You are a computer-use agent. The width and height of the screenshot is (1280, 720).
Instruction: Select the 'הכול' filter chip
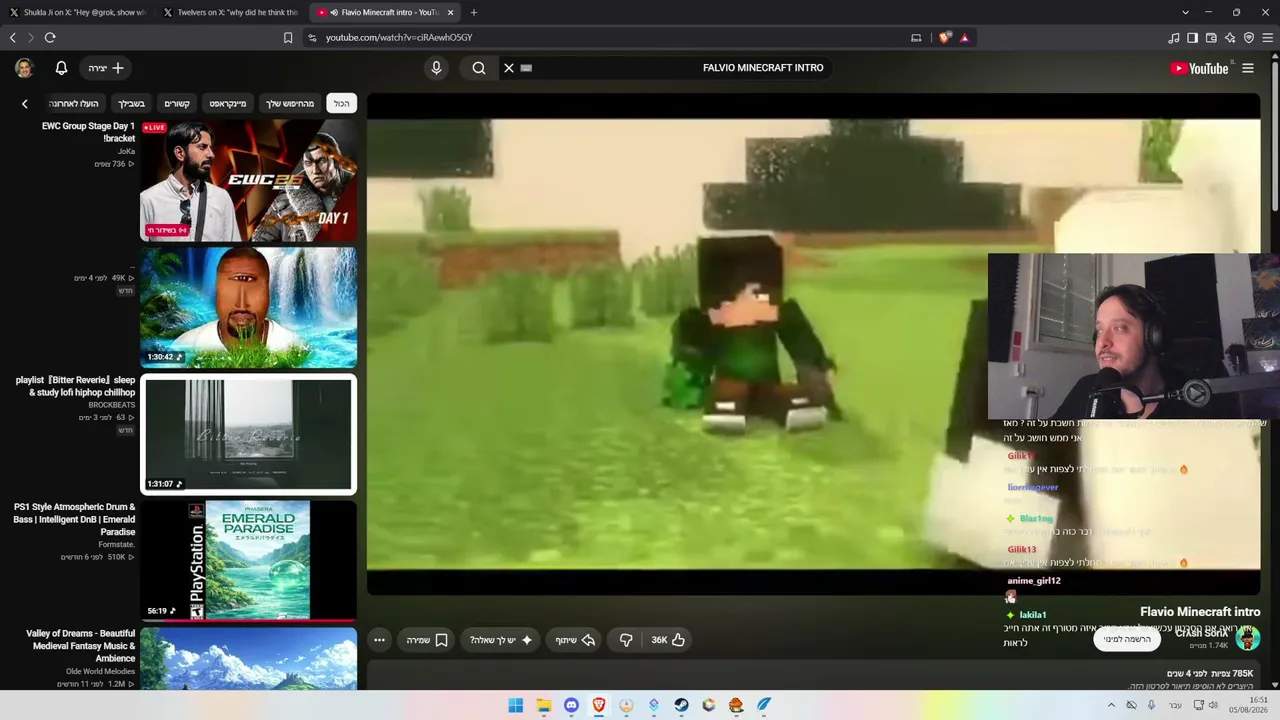342,103
